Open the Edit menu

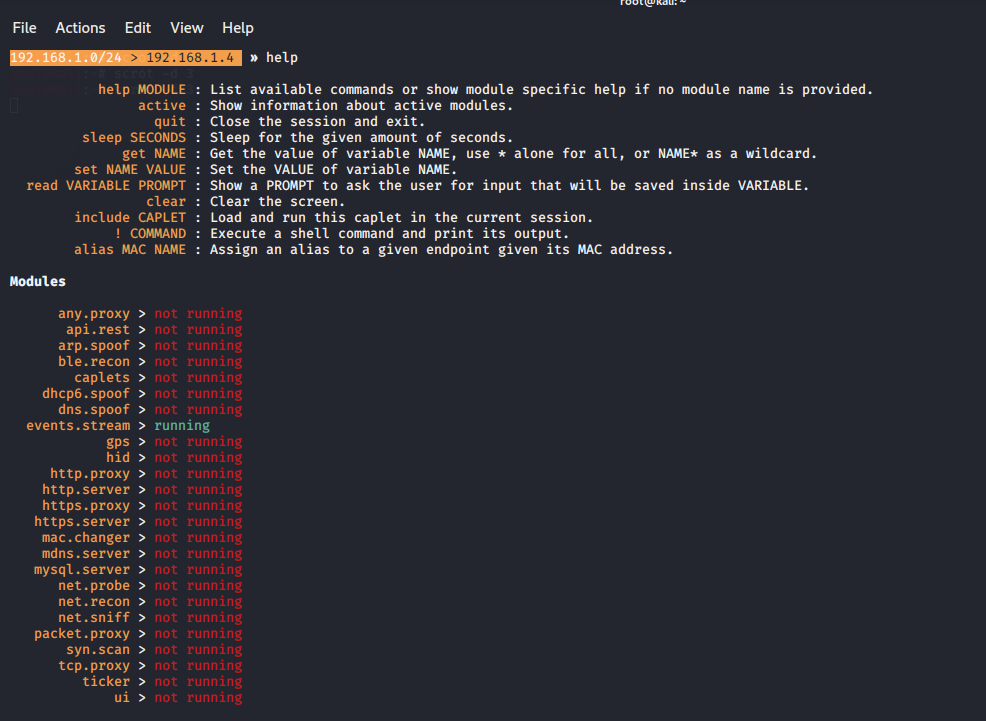(x=138, y=28)
